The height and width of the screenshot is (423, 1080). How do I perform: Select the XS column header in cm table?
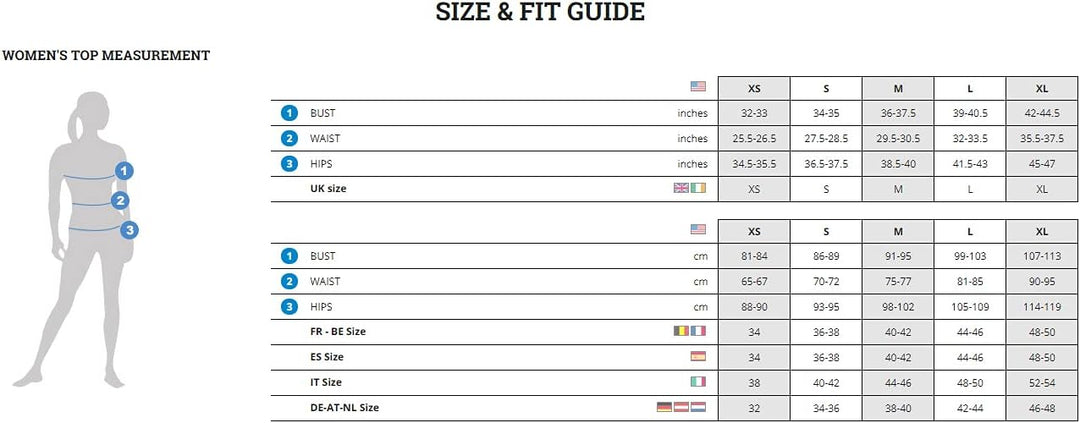point(754,231)
